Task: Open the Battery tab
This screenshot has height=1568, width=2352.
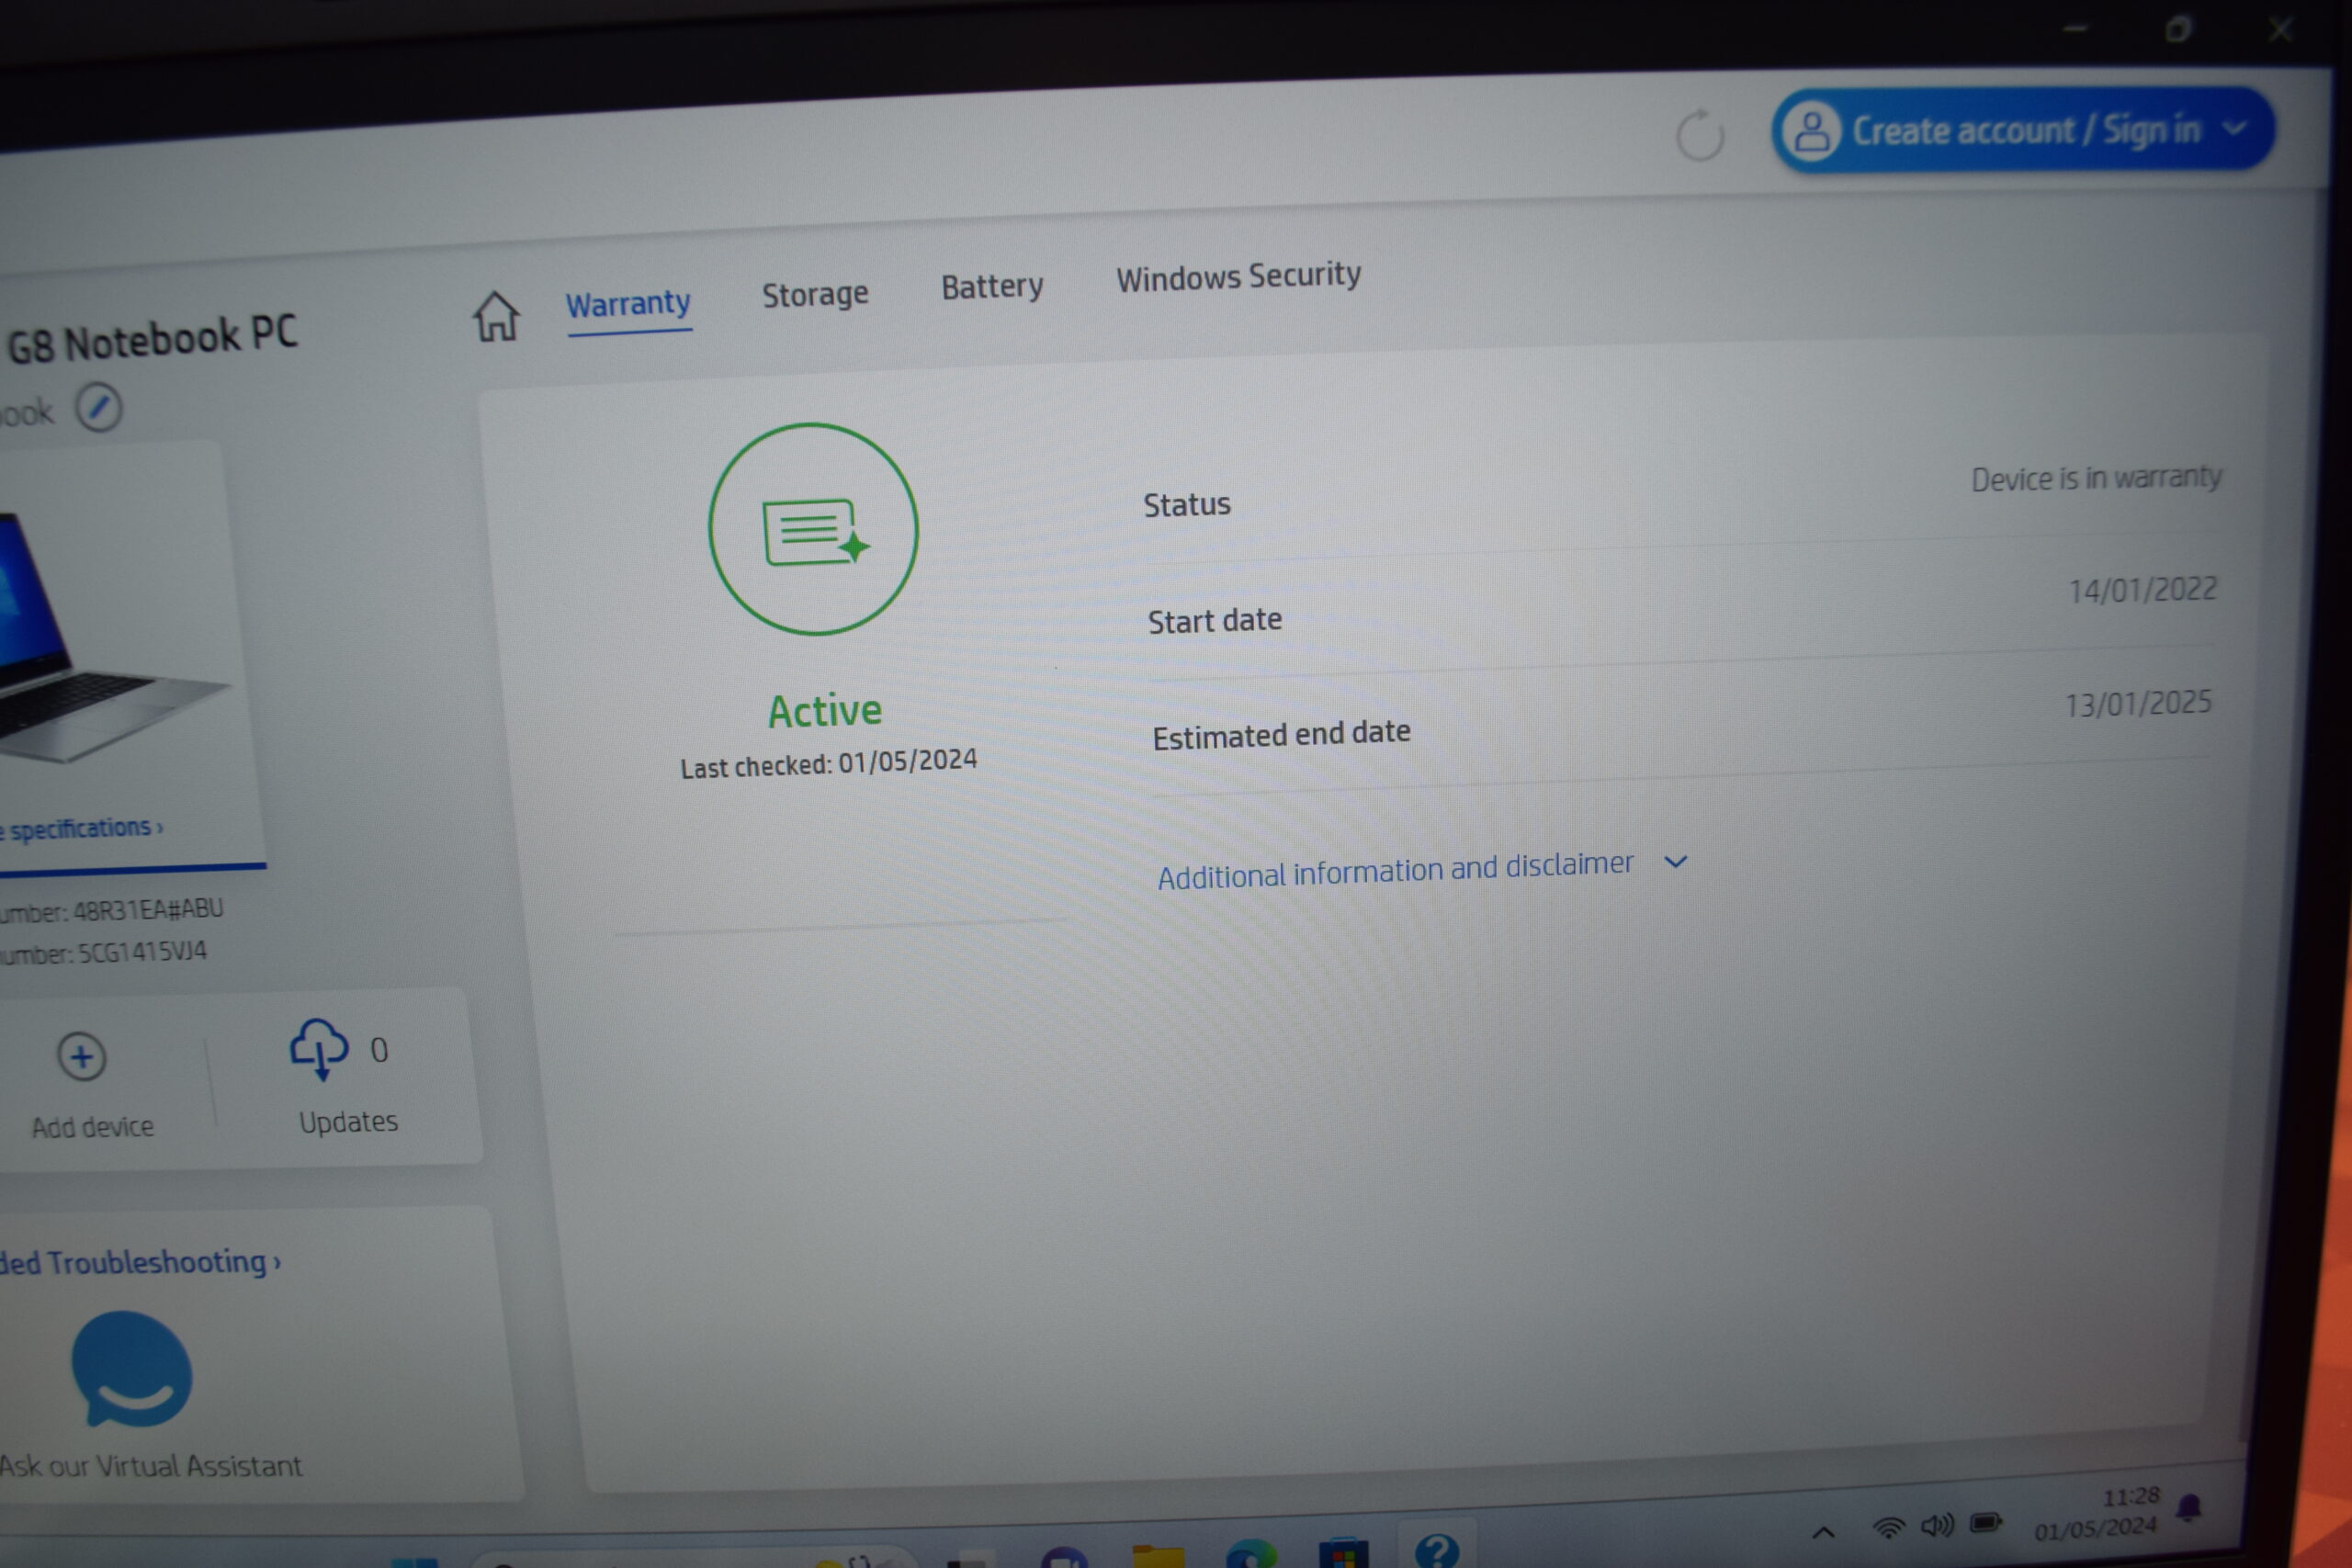Action: click(992, 286)
